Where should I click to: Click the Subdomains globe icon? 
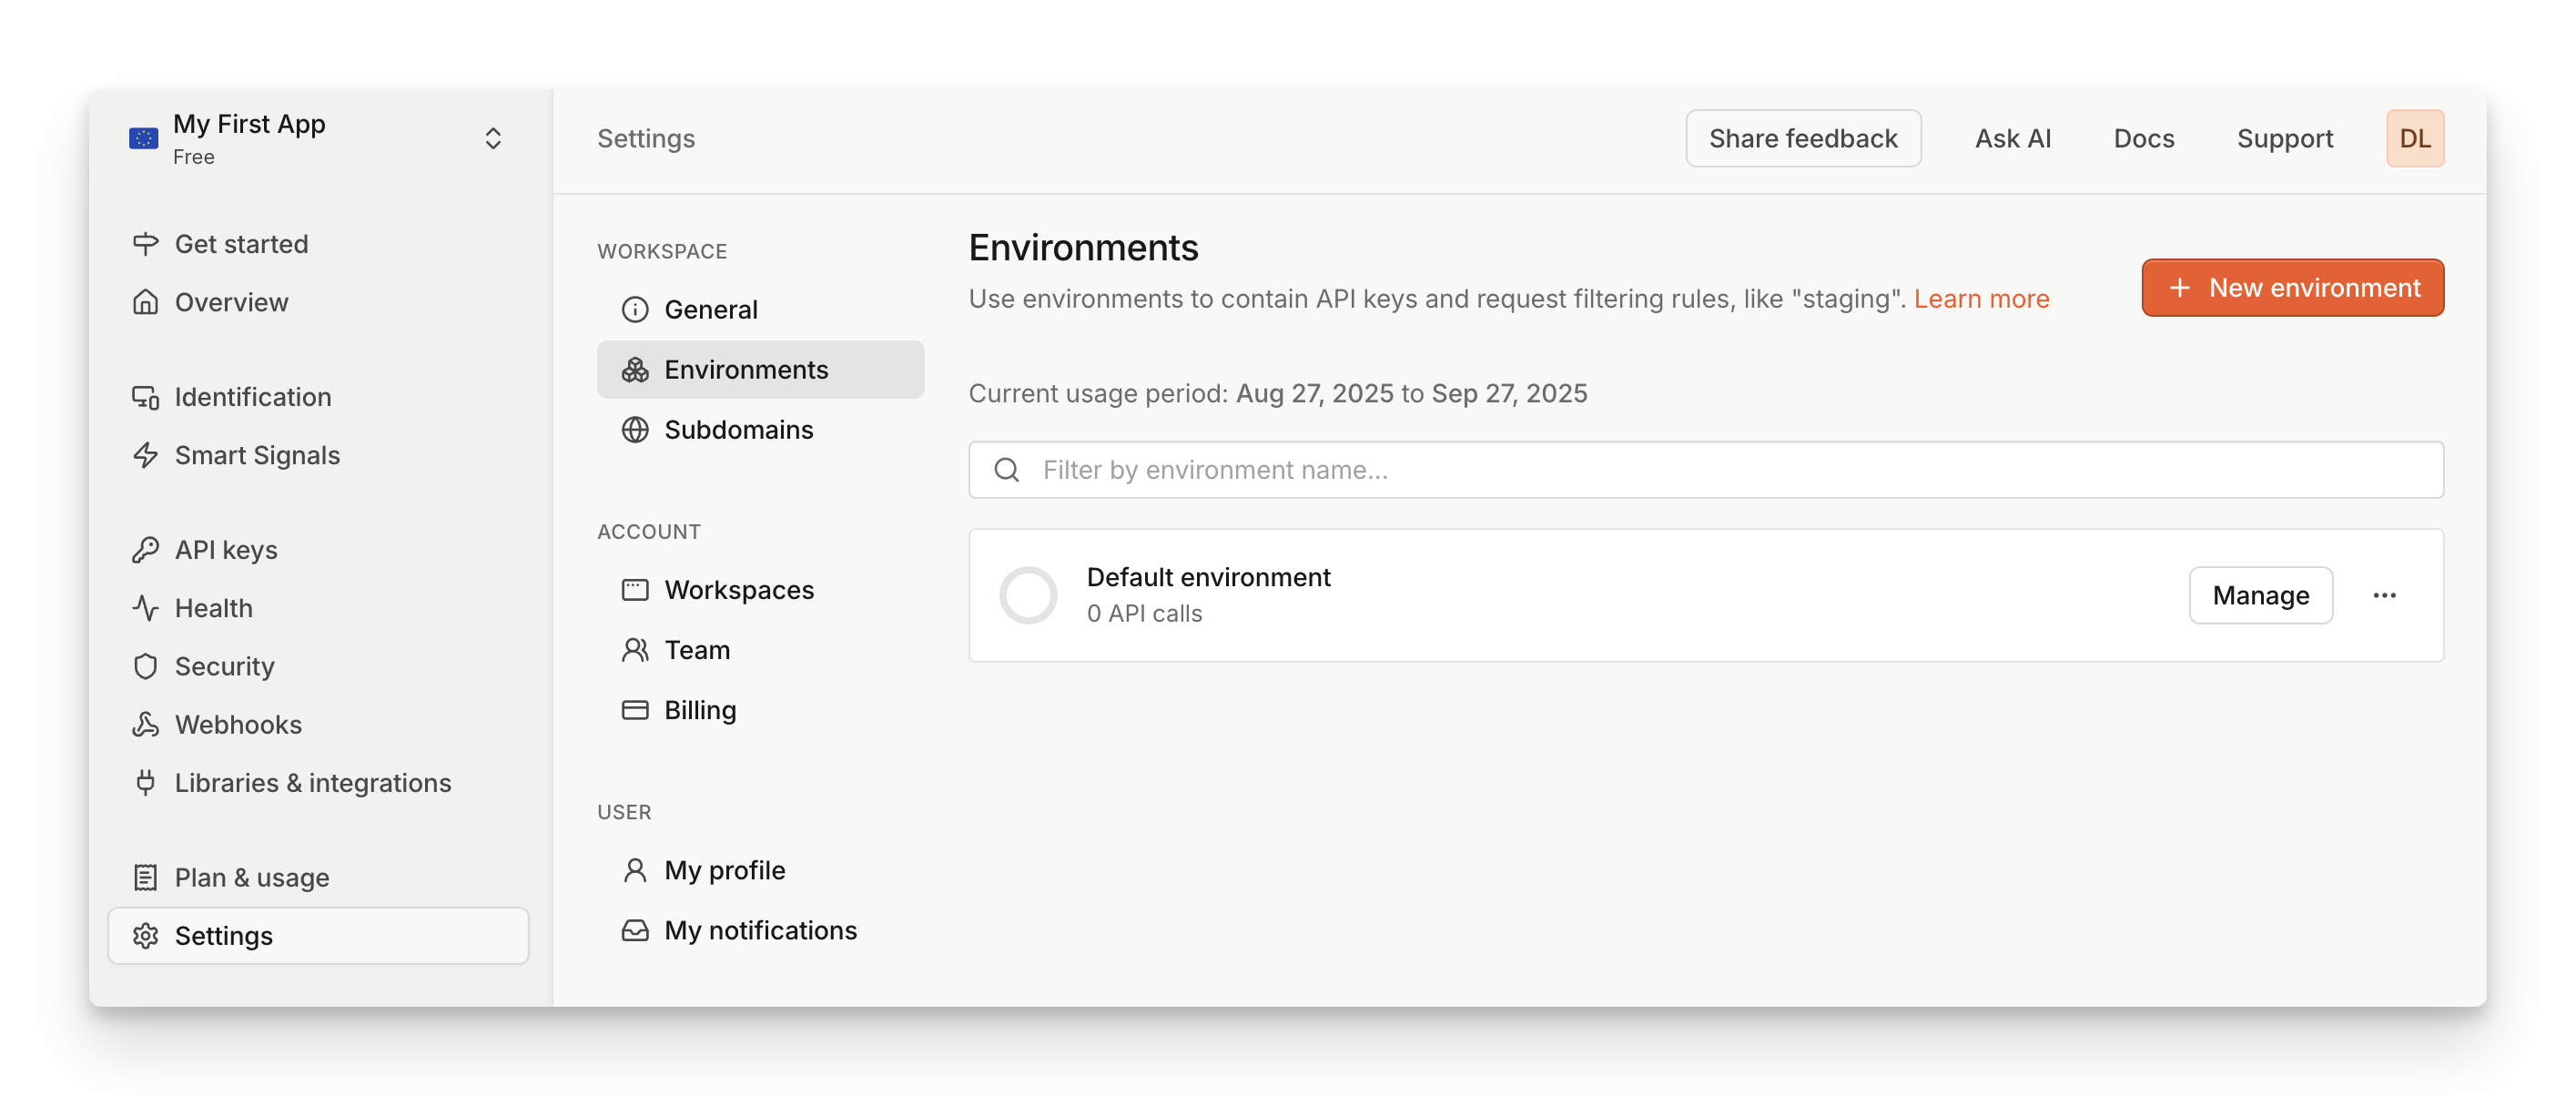[x=635, y=430]
